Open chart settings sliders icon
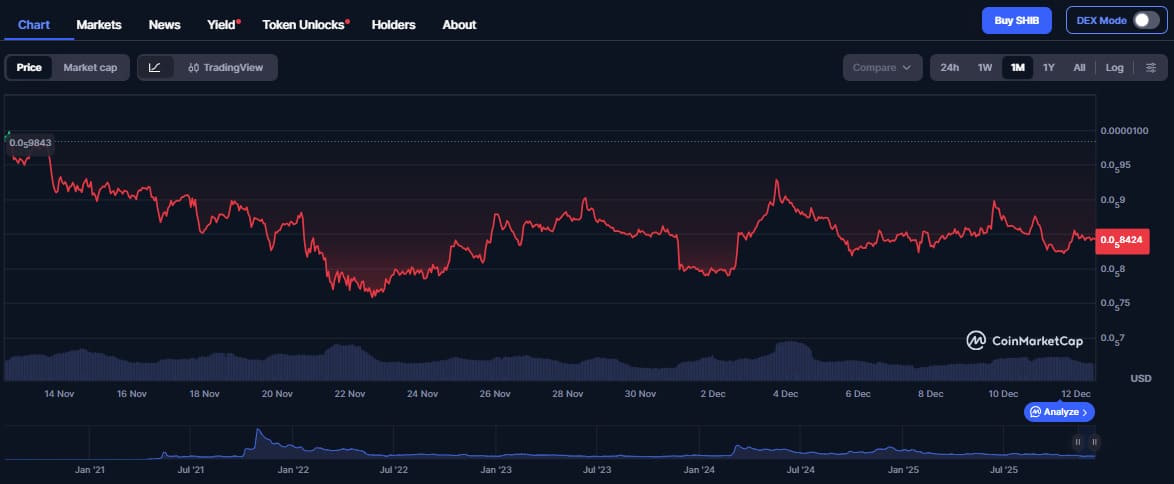Viewport: 1174px width, 484px height. (1150, 67)
